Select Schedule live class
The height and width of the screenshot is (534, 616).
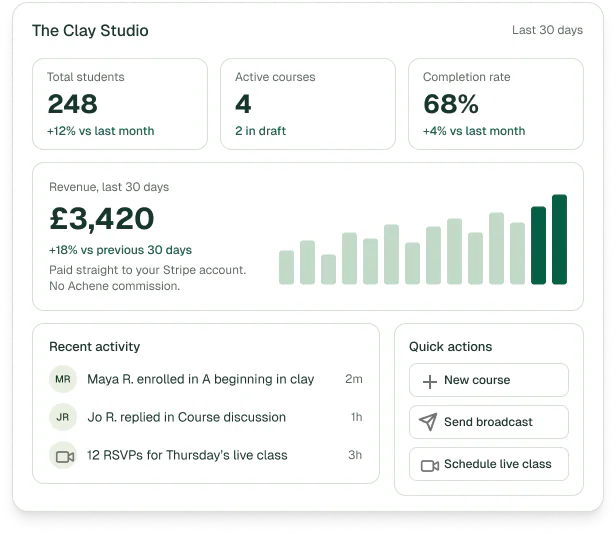[489, 464]
